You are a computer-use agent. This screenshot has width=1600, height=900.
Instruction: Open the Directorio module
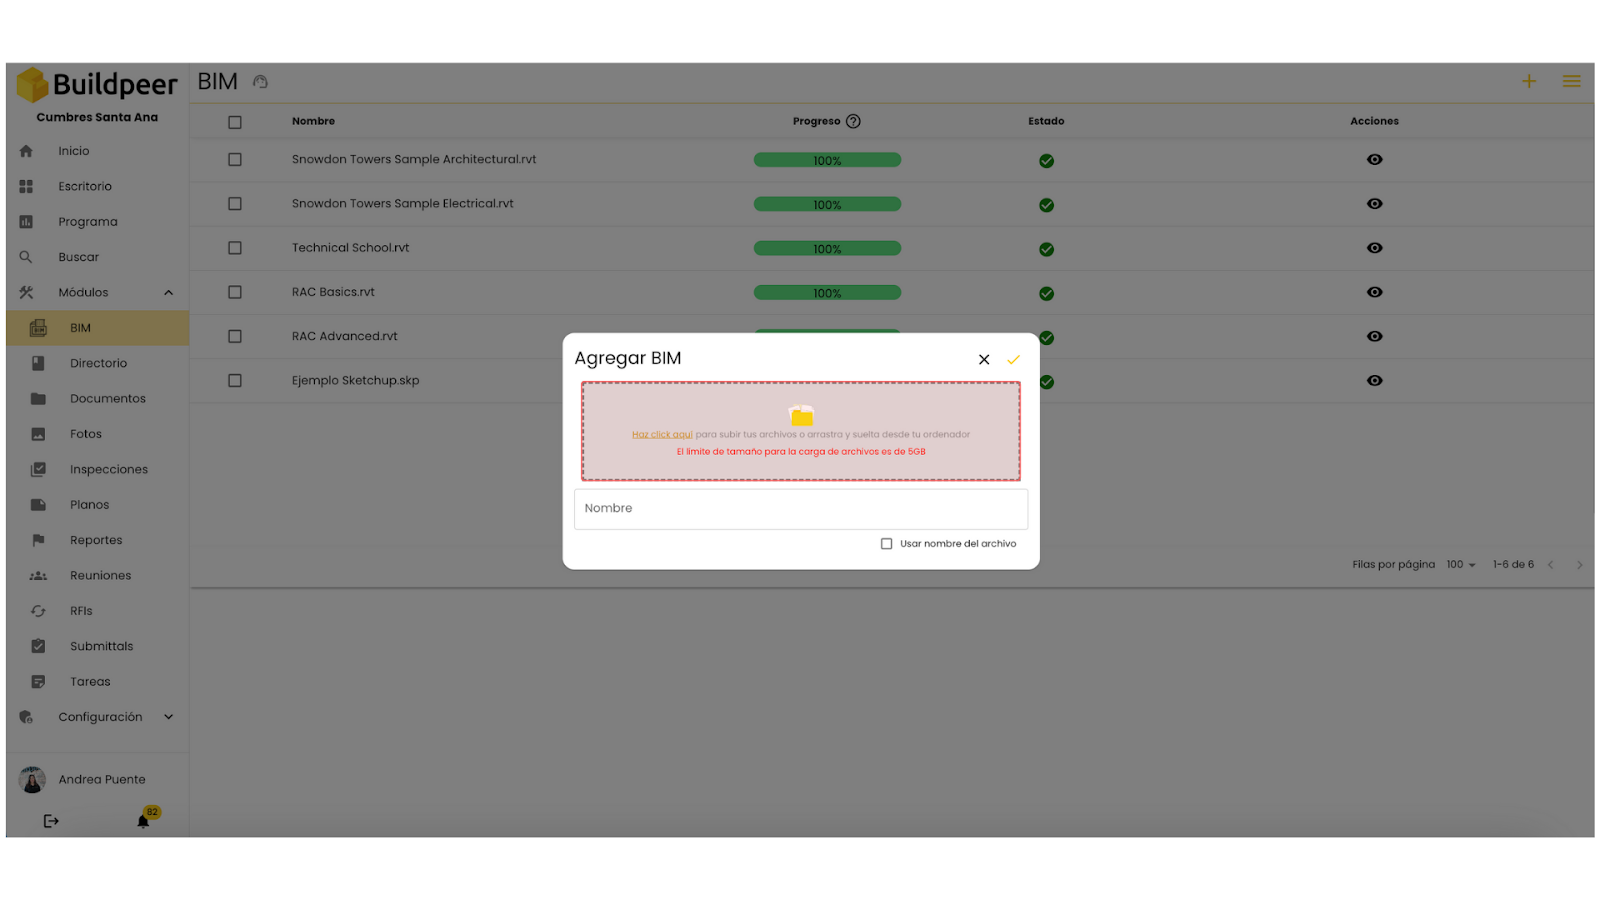click(x=98, y=364)
